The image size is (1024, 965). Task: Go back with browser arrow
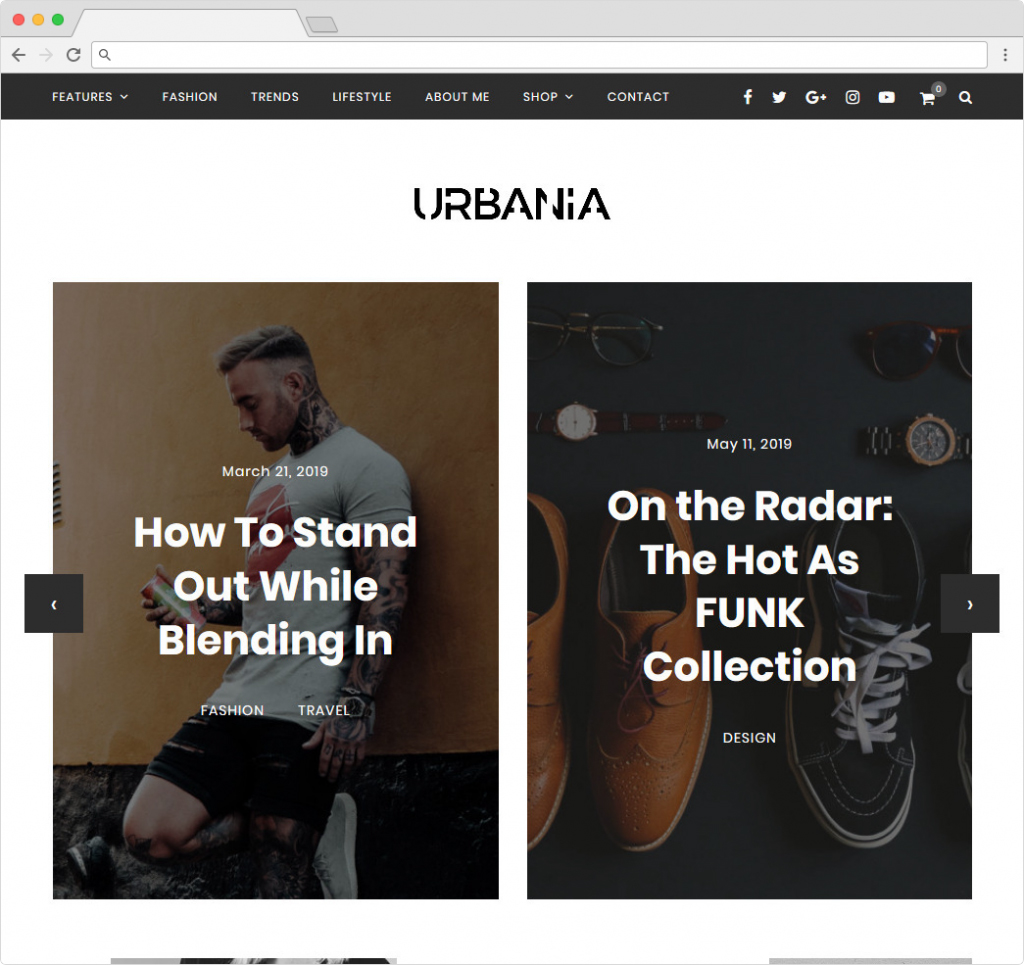coord(18,55)
